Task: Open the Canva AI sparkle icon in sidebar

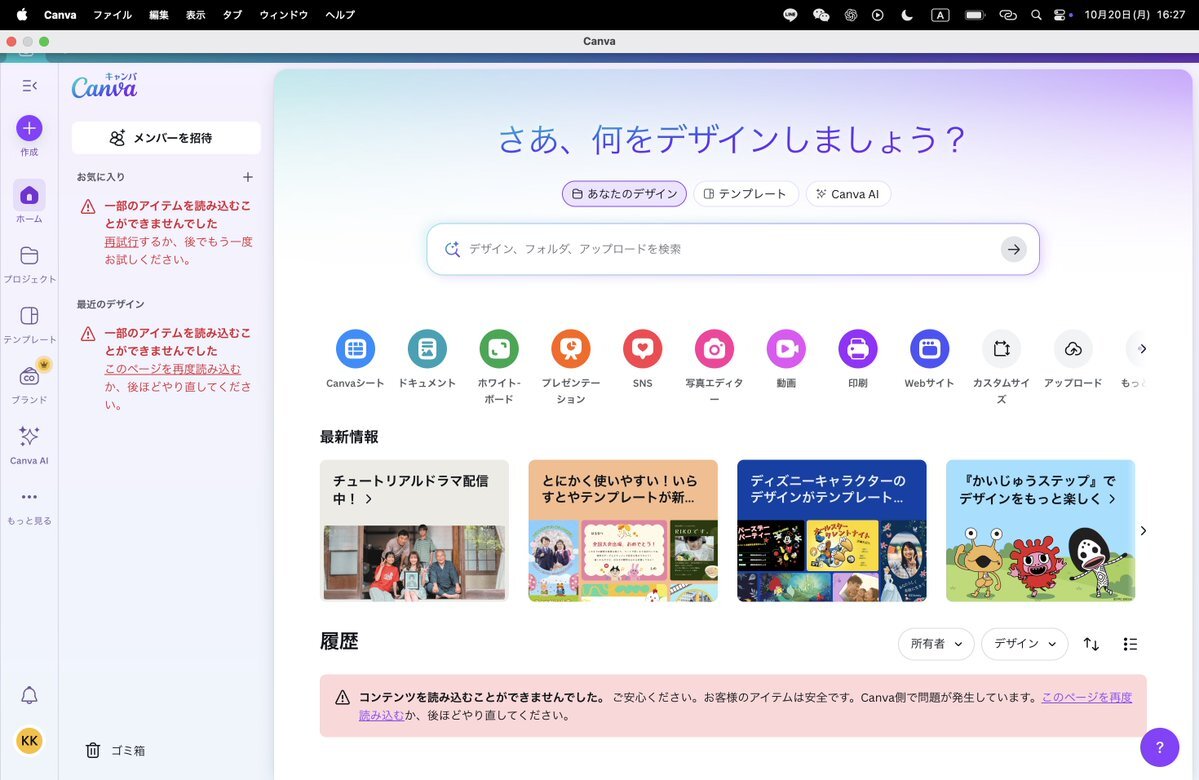Action: (x=29, y=437)
